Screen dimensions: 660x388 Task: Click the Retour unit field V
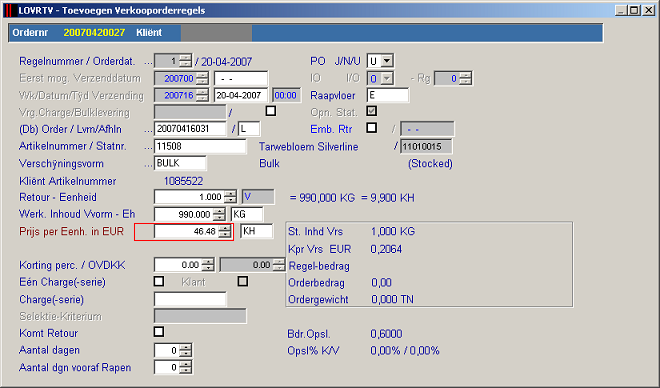258,197
